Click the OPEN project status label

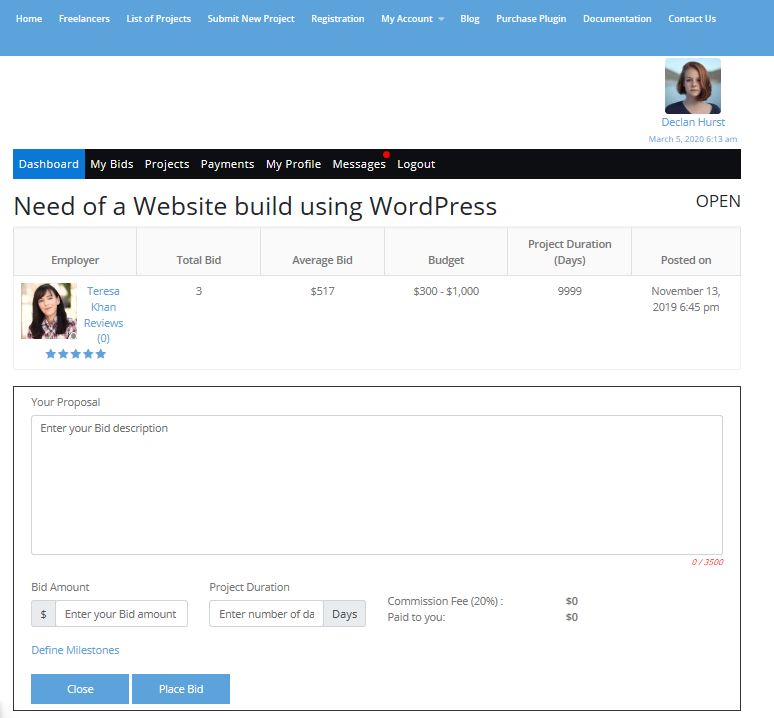point(718,201)
